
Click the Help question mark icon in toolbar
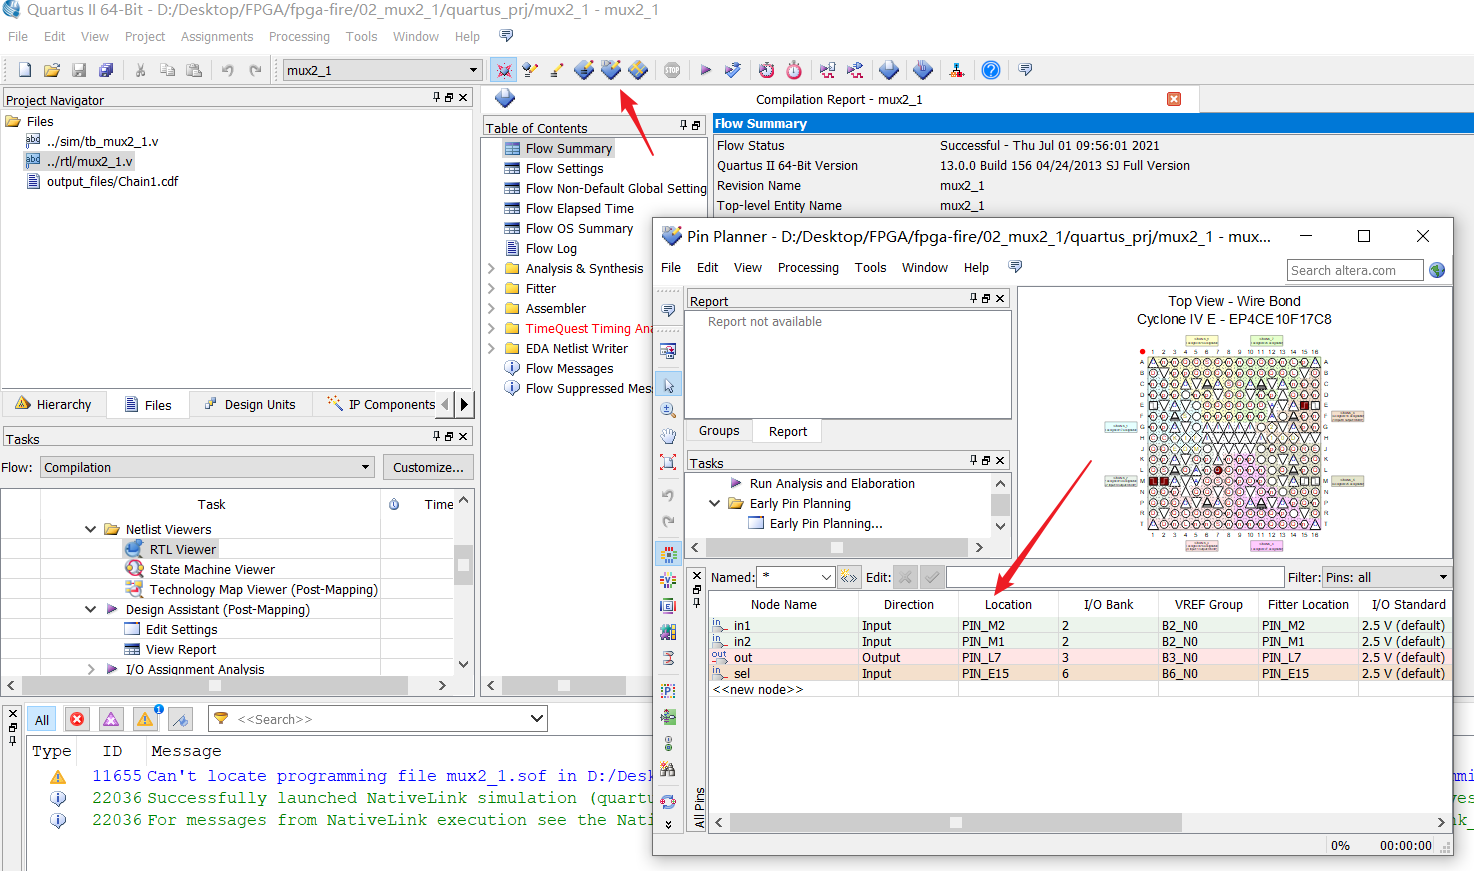tap(991, 70)
